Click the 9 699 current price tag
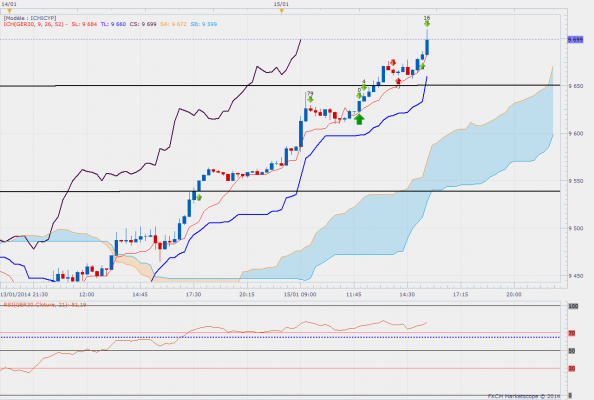 click(575, 39)
